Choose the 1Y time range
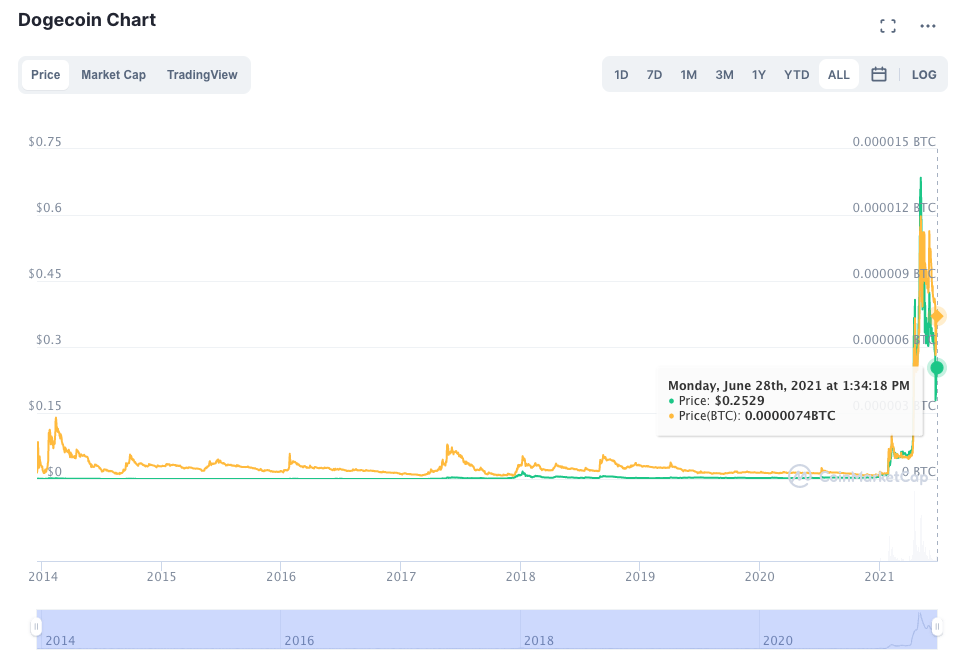968x665 pixels. (x=759, y=74)
